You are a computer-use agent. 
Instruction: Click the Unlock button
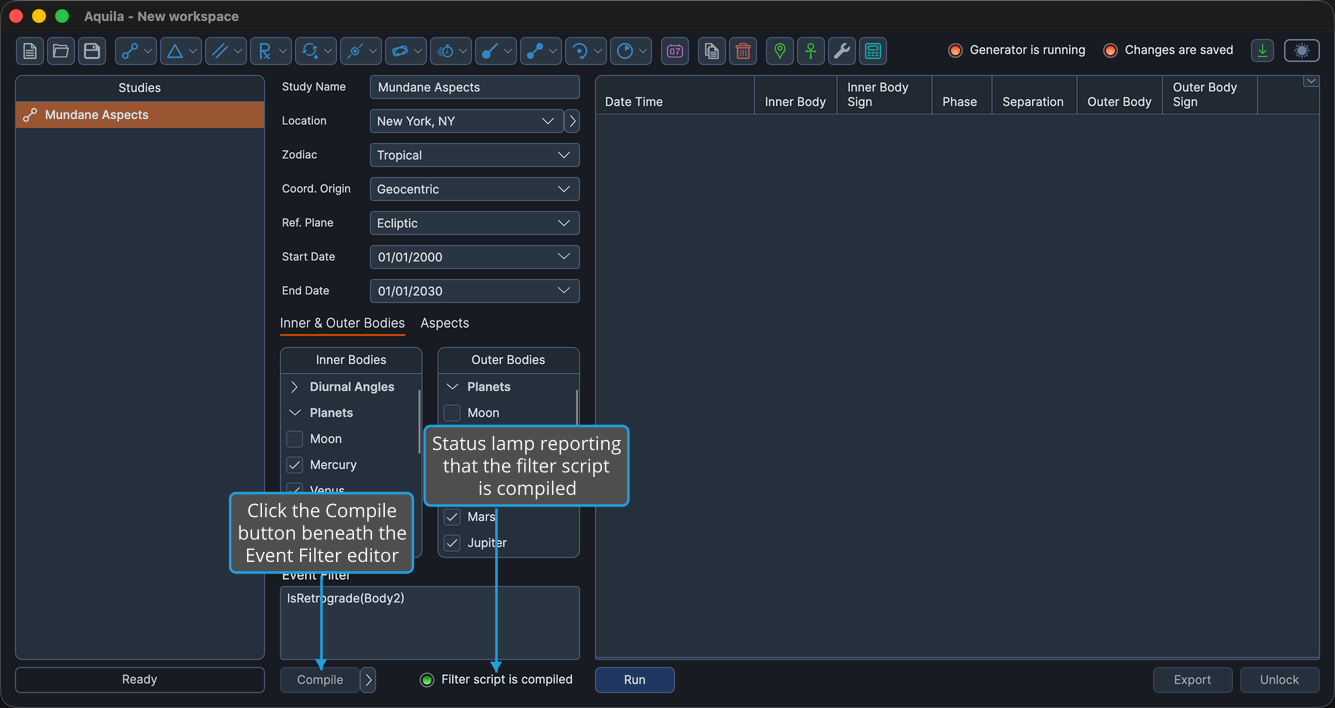point(1279,680)
